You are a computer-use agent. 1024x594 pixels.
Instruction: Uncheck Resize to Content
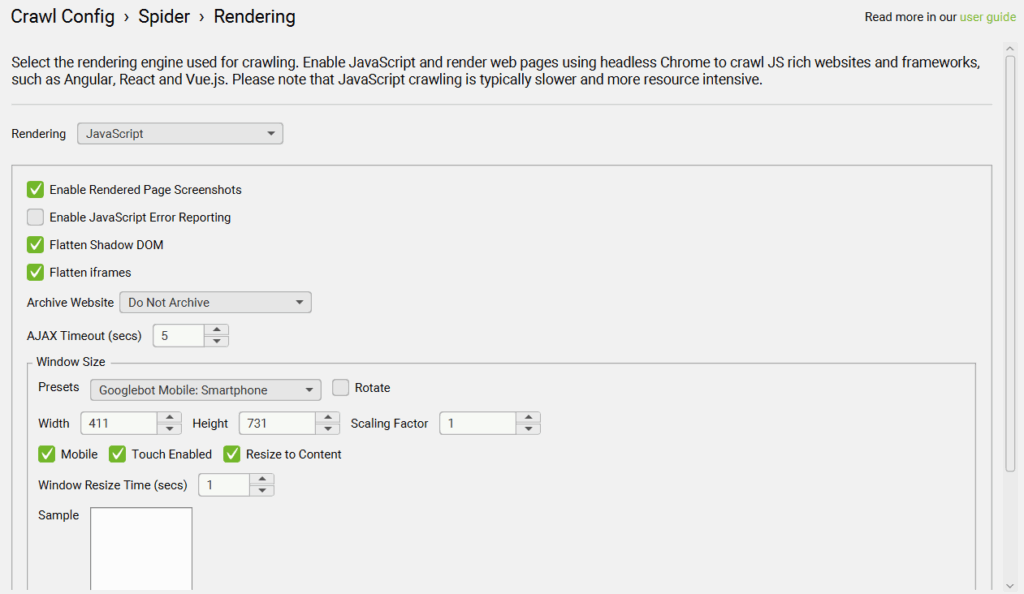(x=231, y=454)
